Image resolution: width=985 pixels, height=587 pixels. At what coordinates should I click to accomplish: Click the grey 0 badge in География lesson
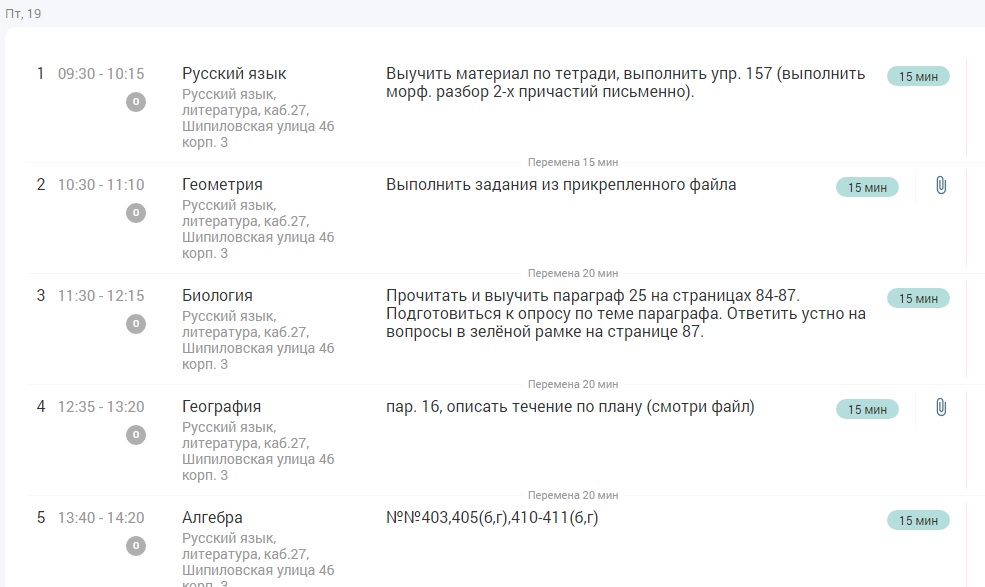pyautogui.click(x=136, y=435)
